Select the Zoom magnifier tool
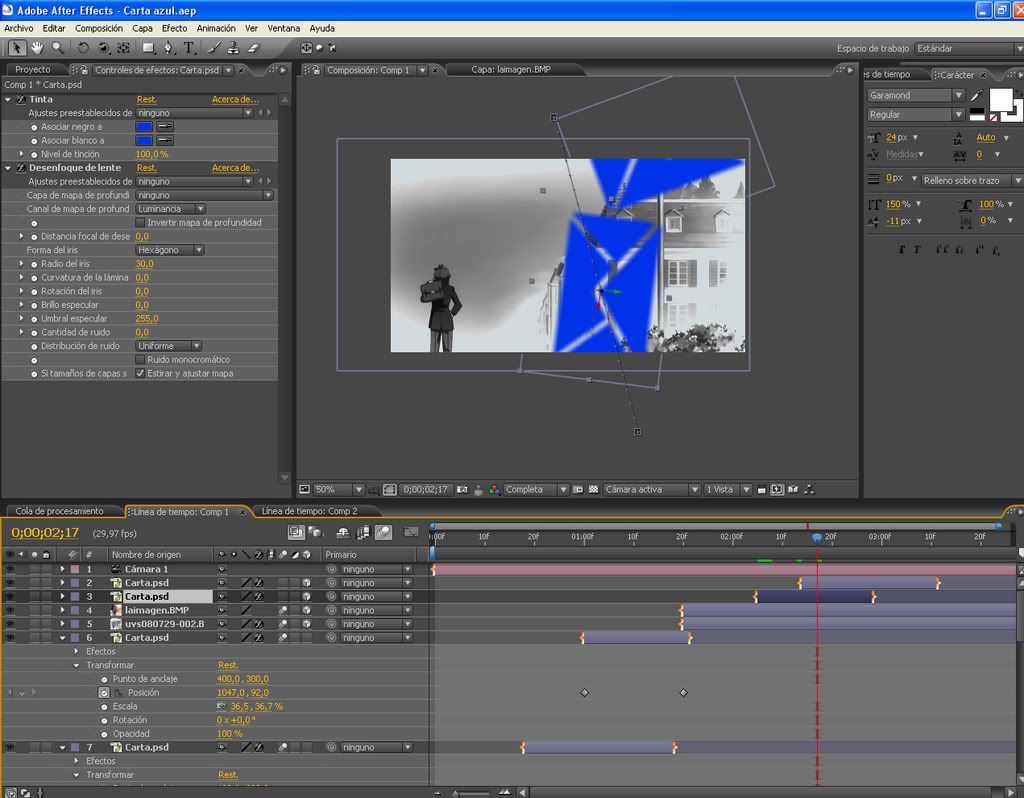Image resolution: width=1024 pixels, height=798 pixels. (57, 47)
